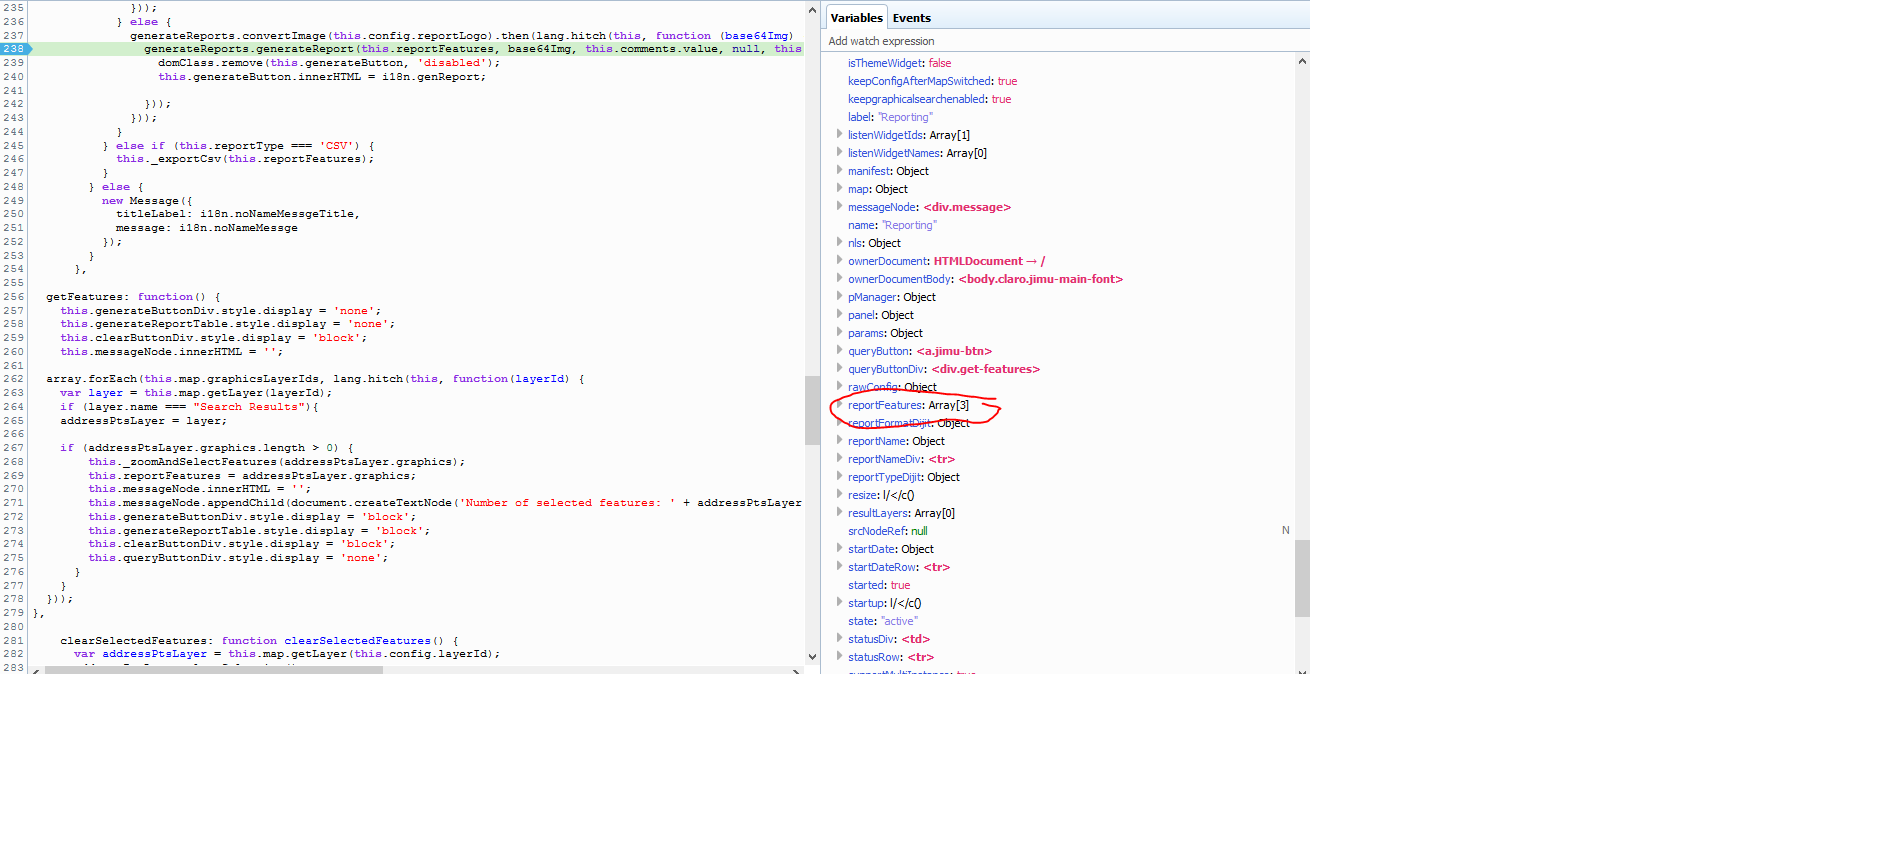Image resolution: width=1881 pixels, height=865 pixels.
Task: Click the <body.claro.jimu-main-font> node link
Action: pos(1040,279)
